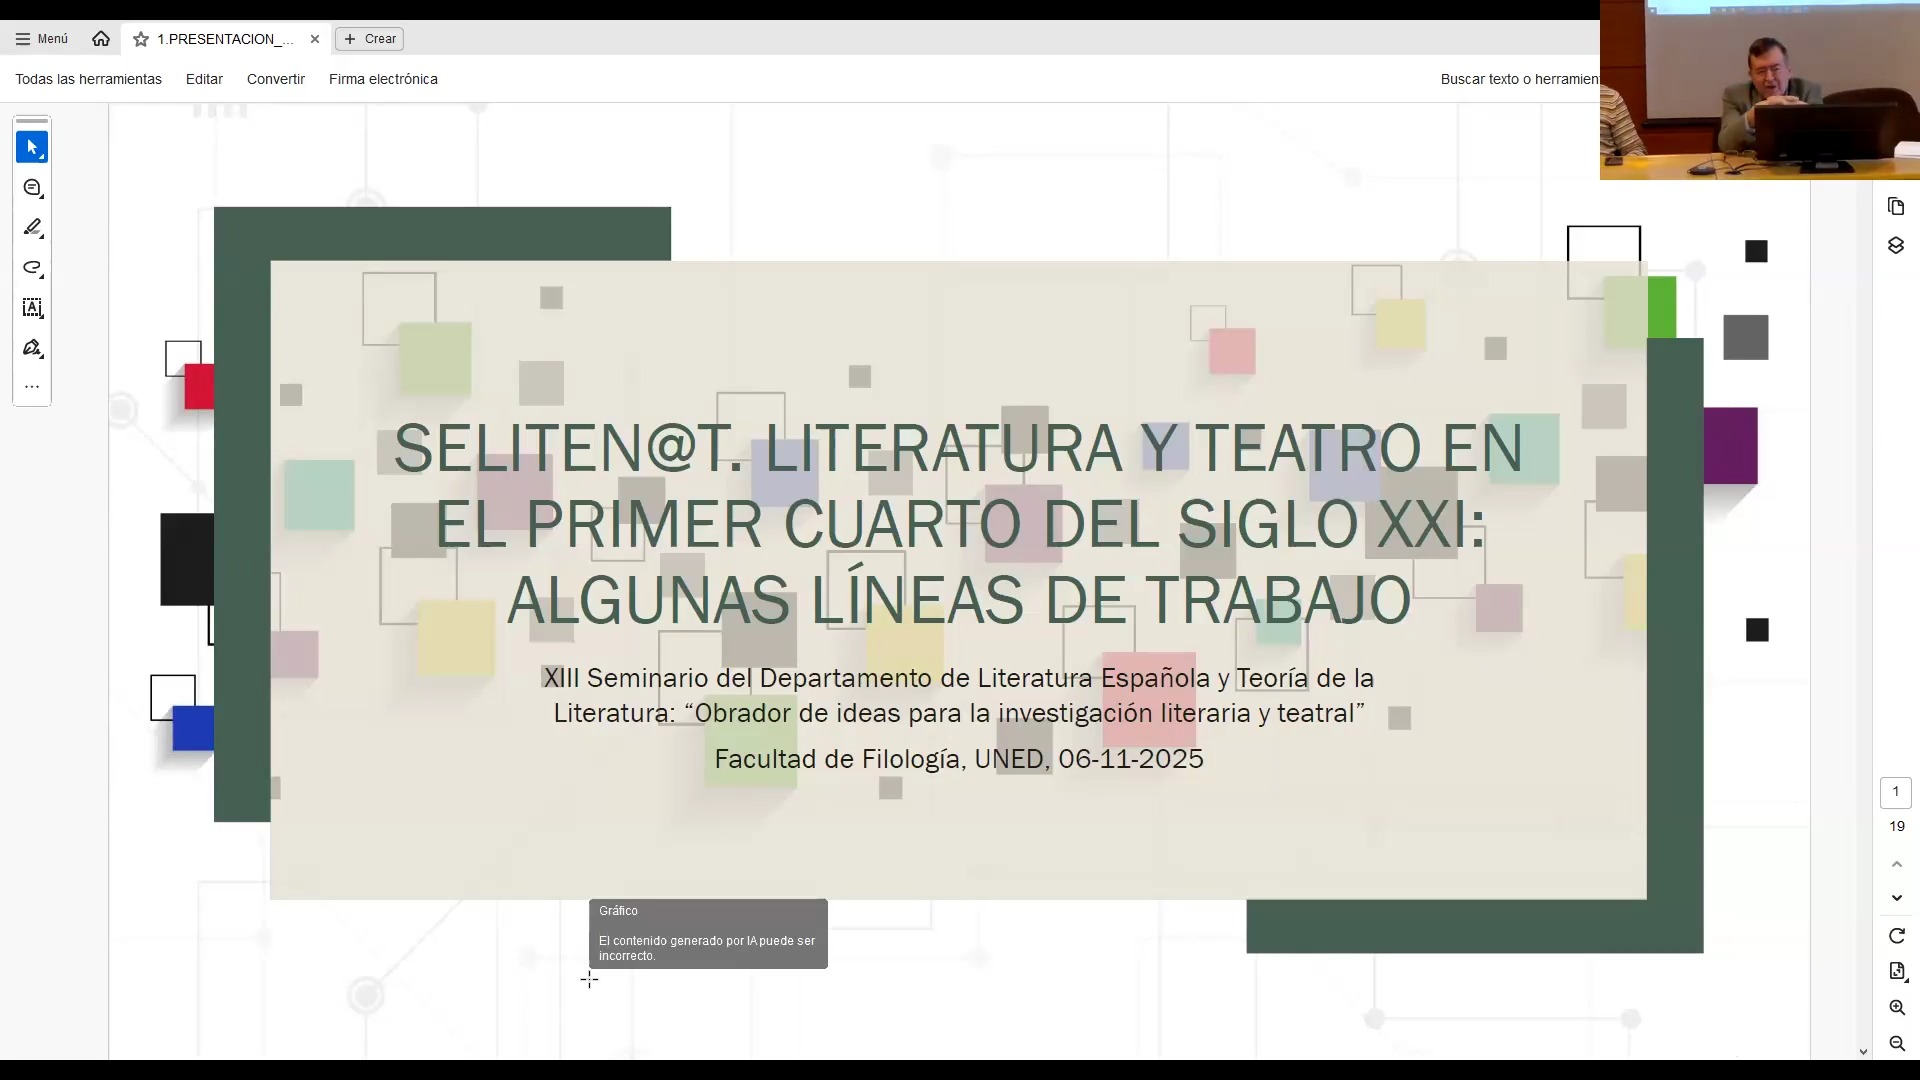Click Convertir option
Image resolution: width=1920 pixels, height=1080 pixels.
276,79
